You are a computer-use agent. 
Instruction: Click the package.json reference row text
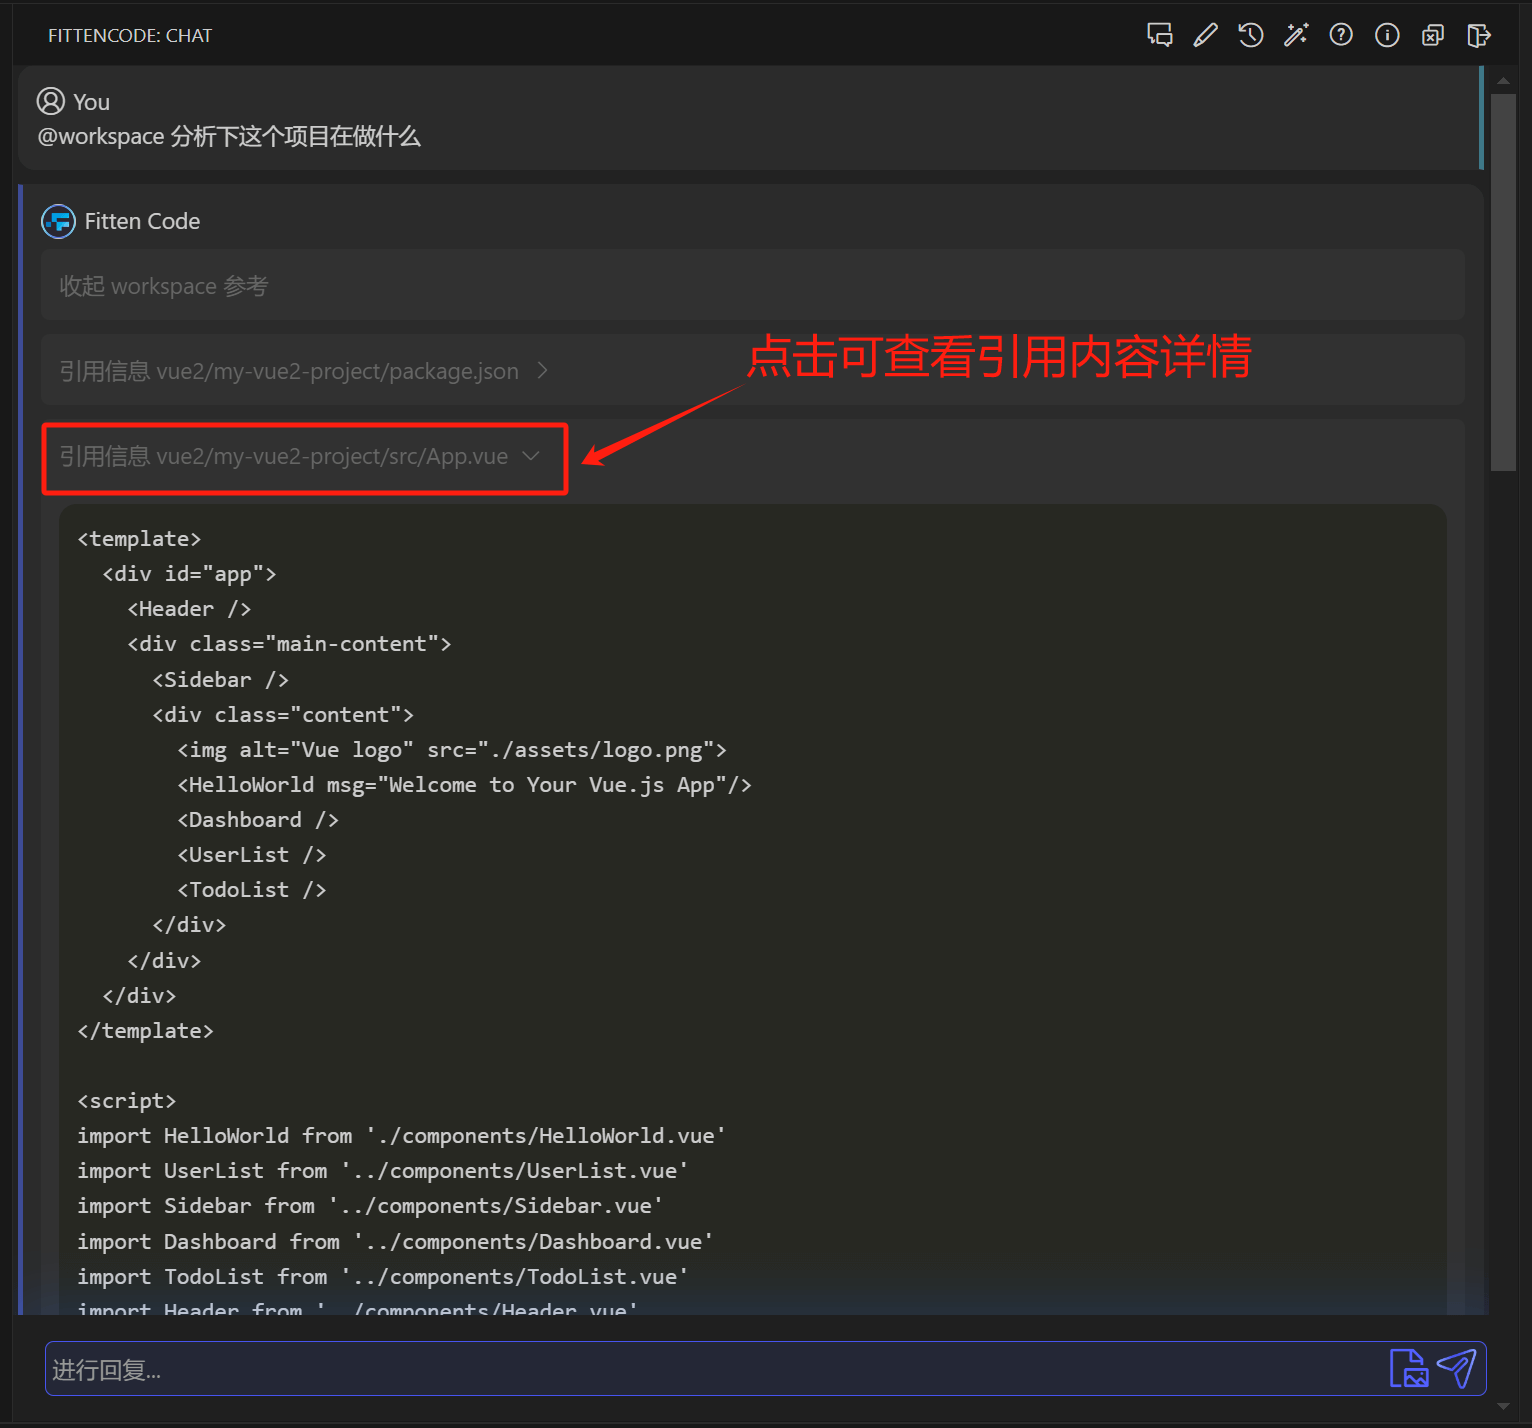289,372
